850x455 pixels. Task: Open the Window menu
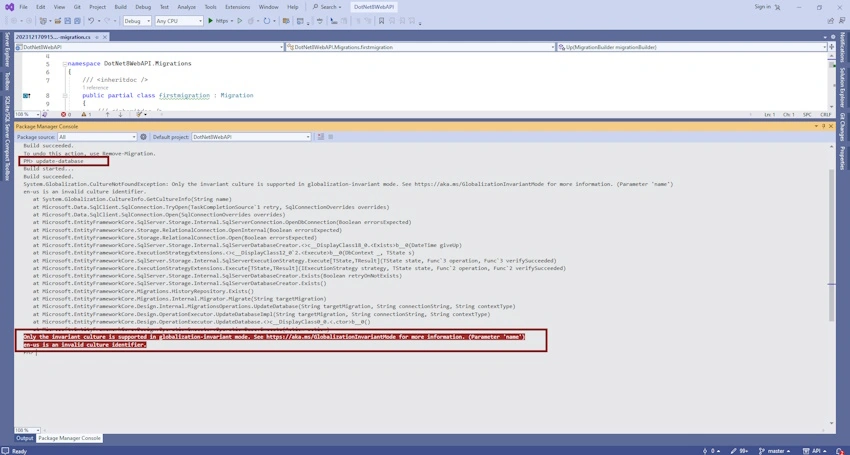coord(268,7)
